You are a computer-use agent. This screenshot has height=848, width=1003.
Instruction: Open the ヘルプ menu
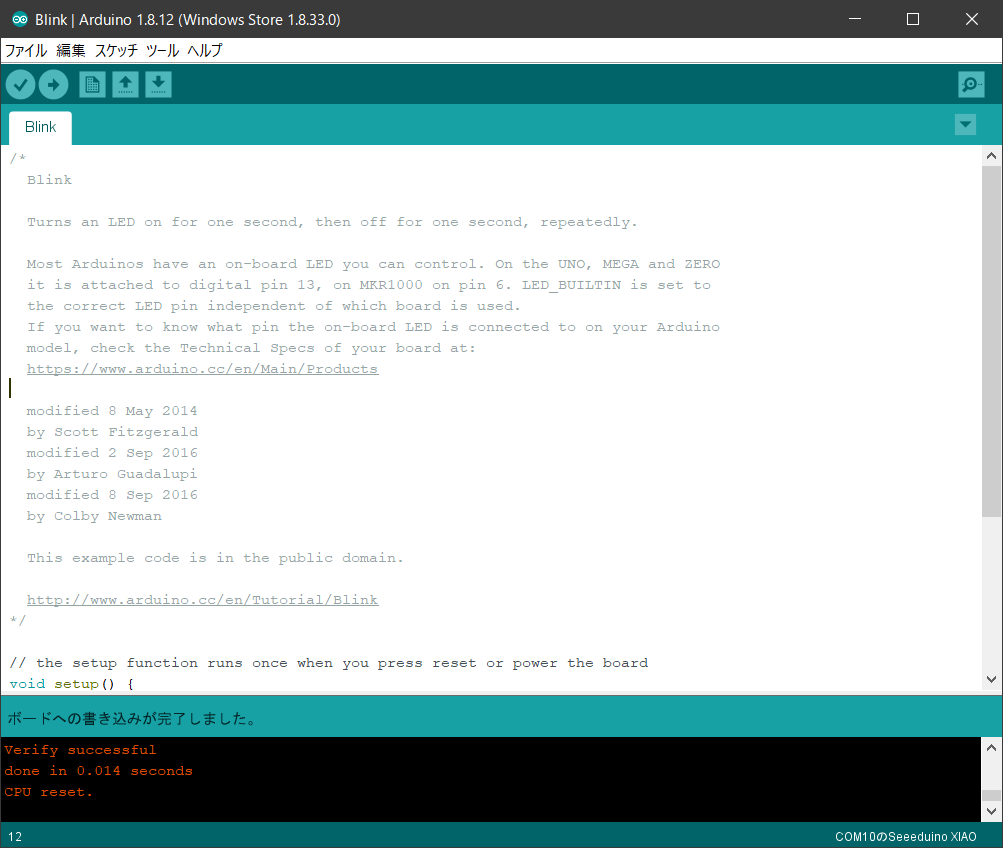click(x=205, y=51)
